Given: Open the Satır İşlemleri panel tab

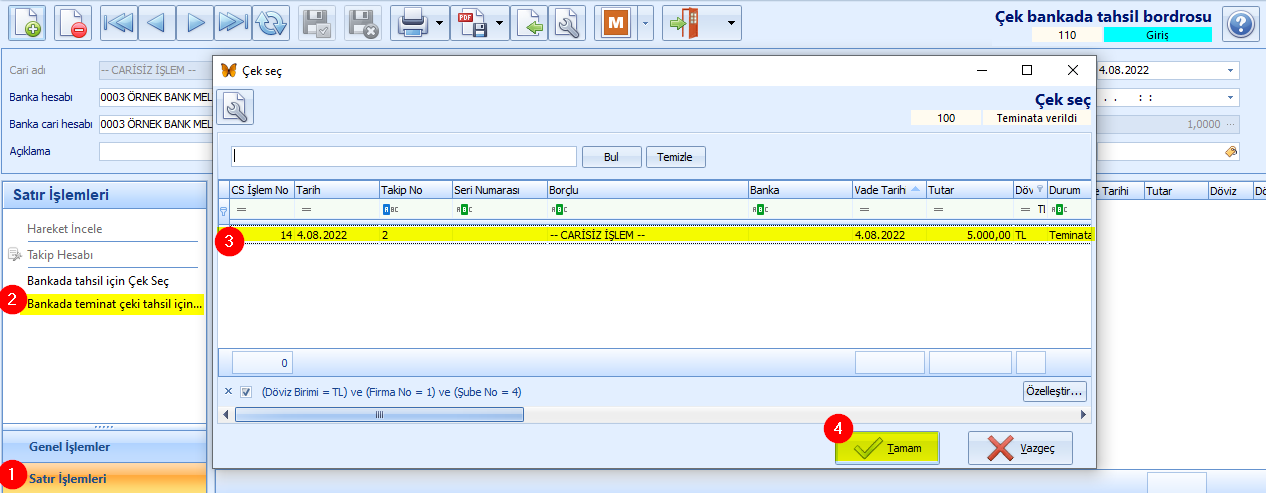Looking at the screenshot, I should [104, 479].
